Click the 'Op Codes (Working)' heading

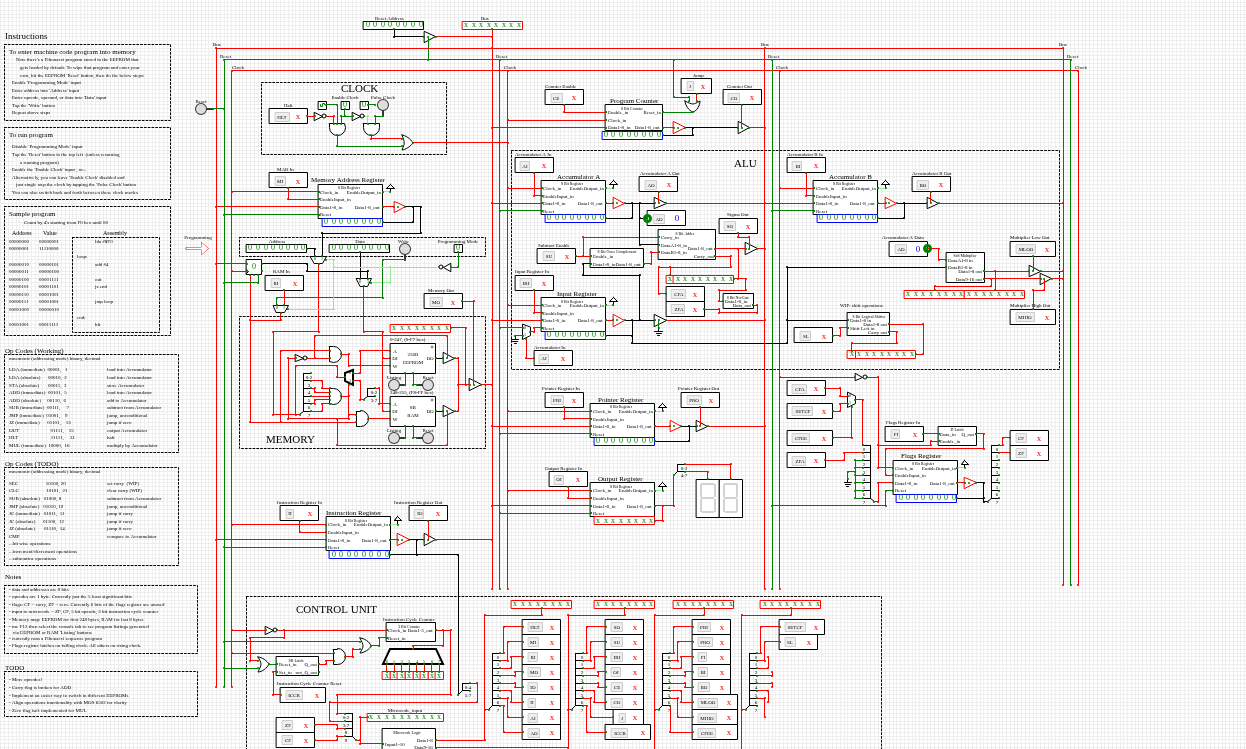(x=34, y=351)
